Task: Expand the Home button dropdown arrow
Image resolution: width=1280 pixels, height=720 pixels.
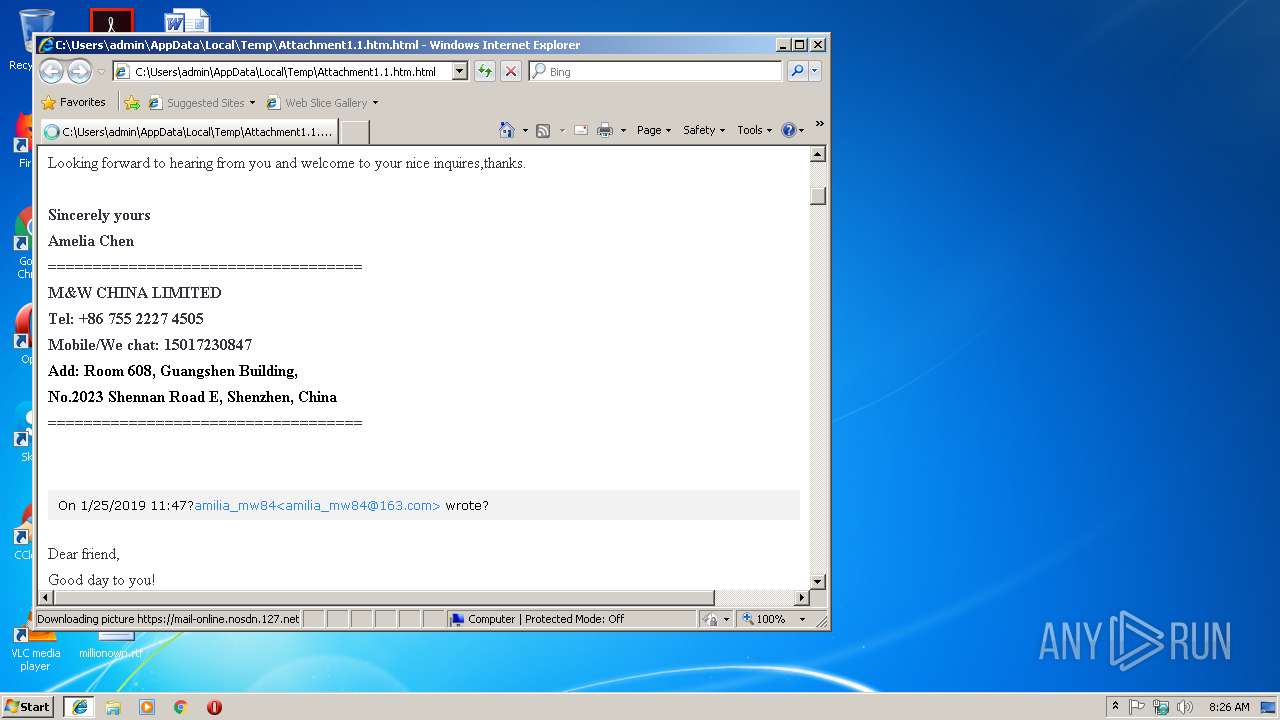Action: [525, 130]
